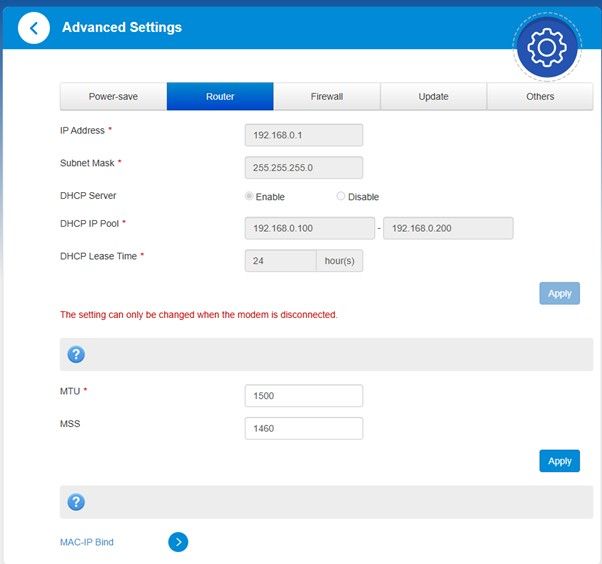The width and height of the screenshot is (602, 564).
Task: Click DHCP pool end address field
Action: click(447, 228)
